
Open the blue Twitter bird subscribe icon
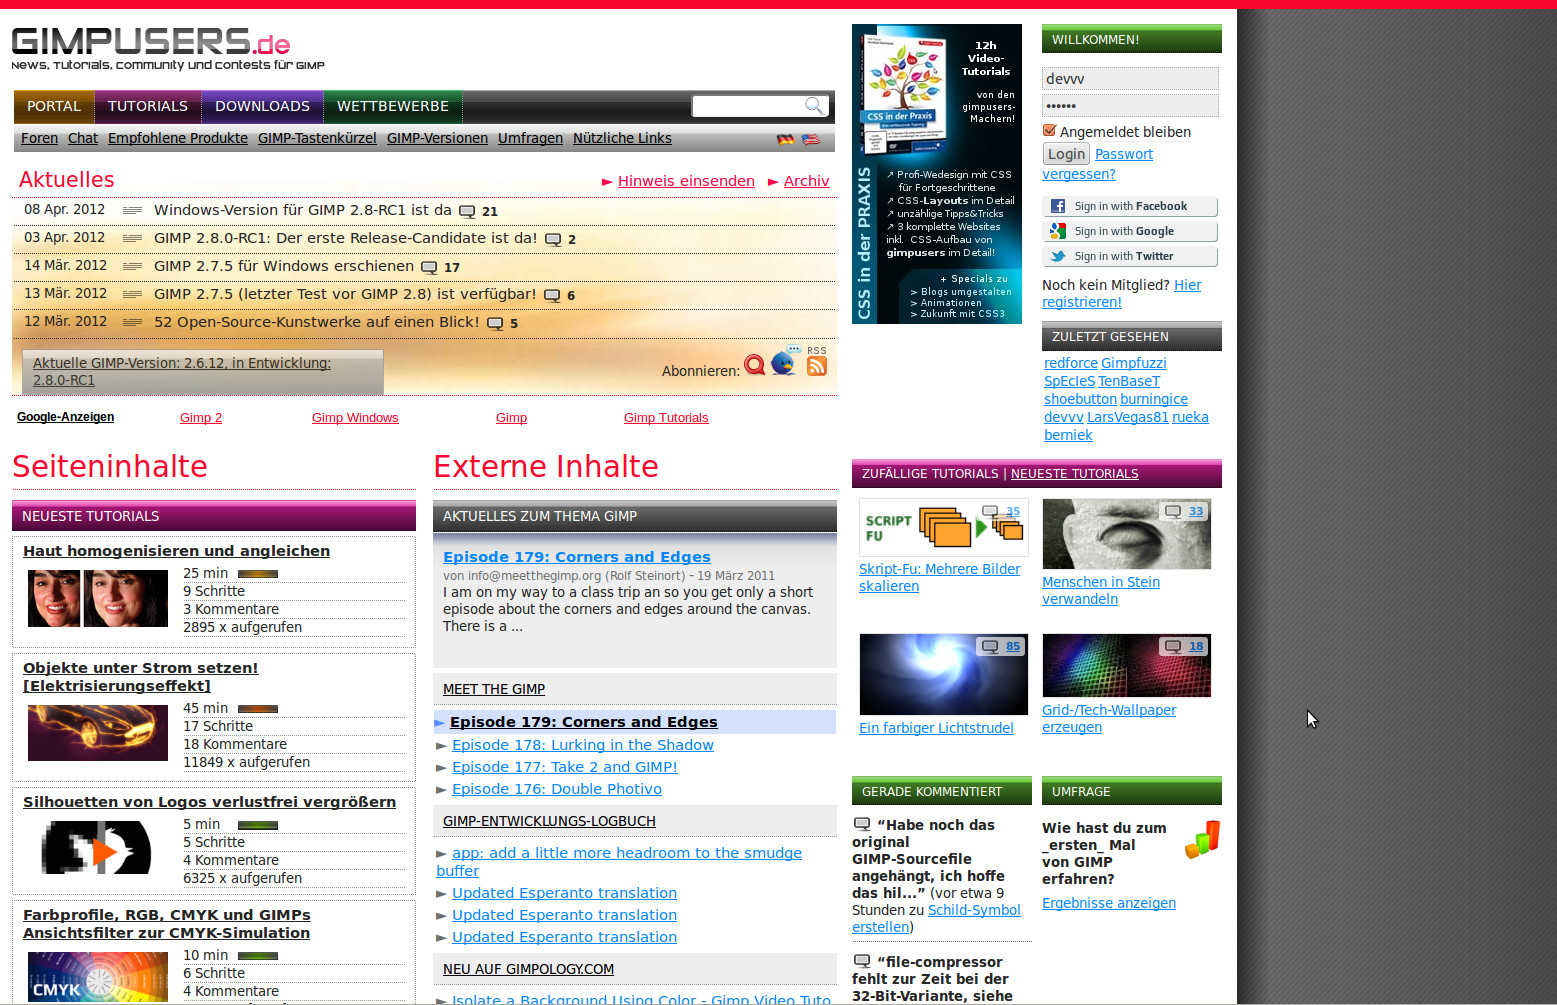point(784,363)
